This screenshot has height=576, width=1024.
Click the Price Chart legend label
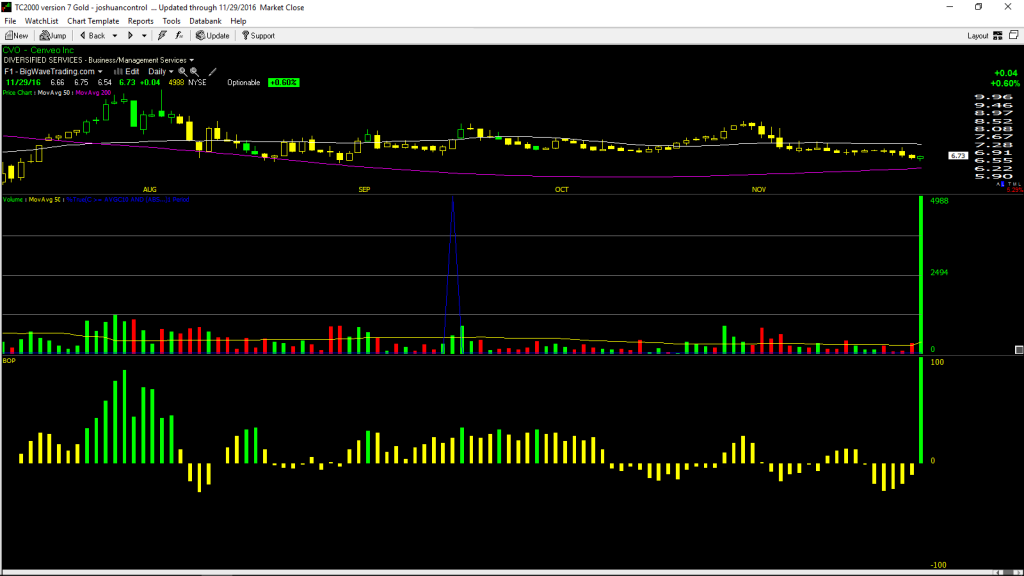(17, 93)
